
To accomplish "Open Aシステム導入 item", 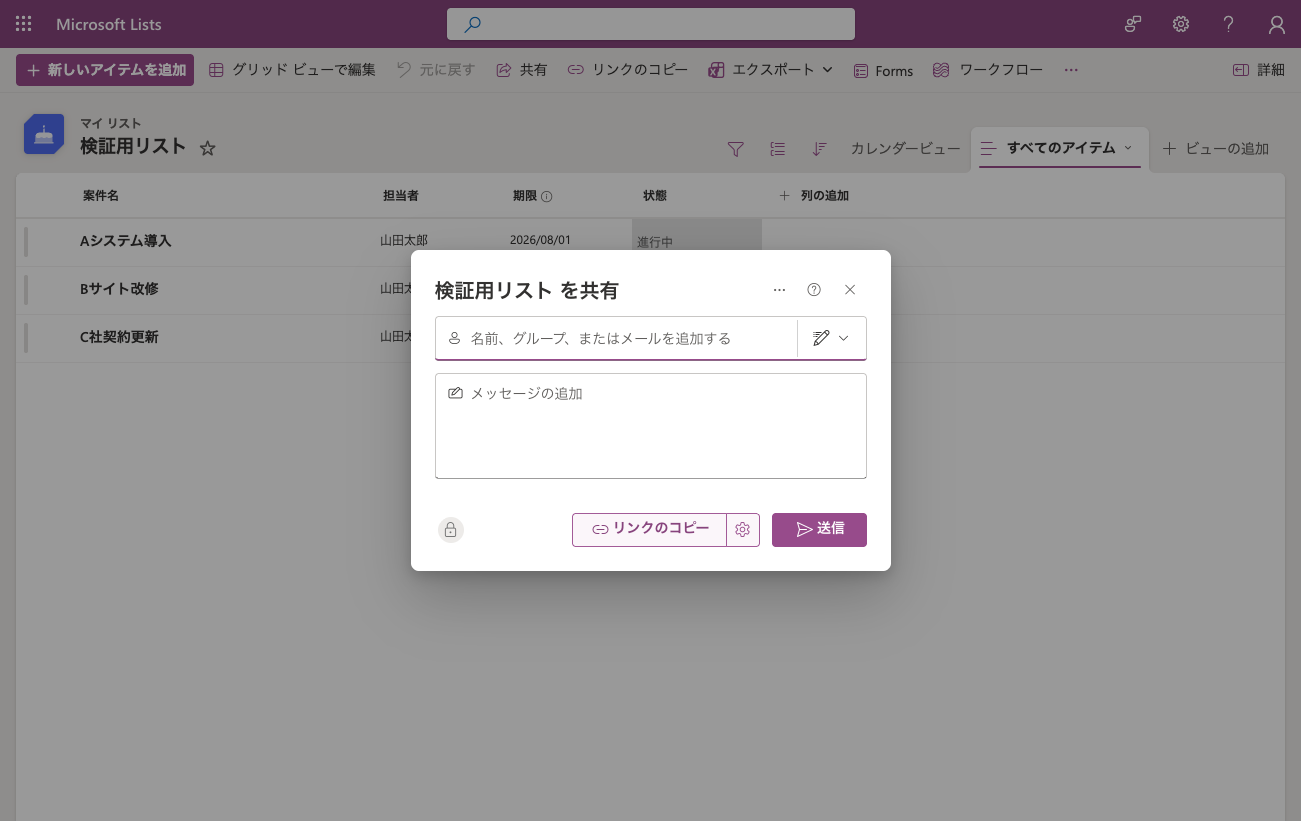I will [x=126, y=241].
